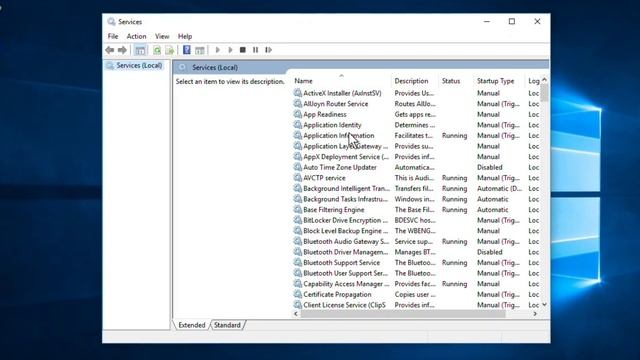
Task: Click gear icon beside Certificate Propagation
Action: pos(298,294)
